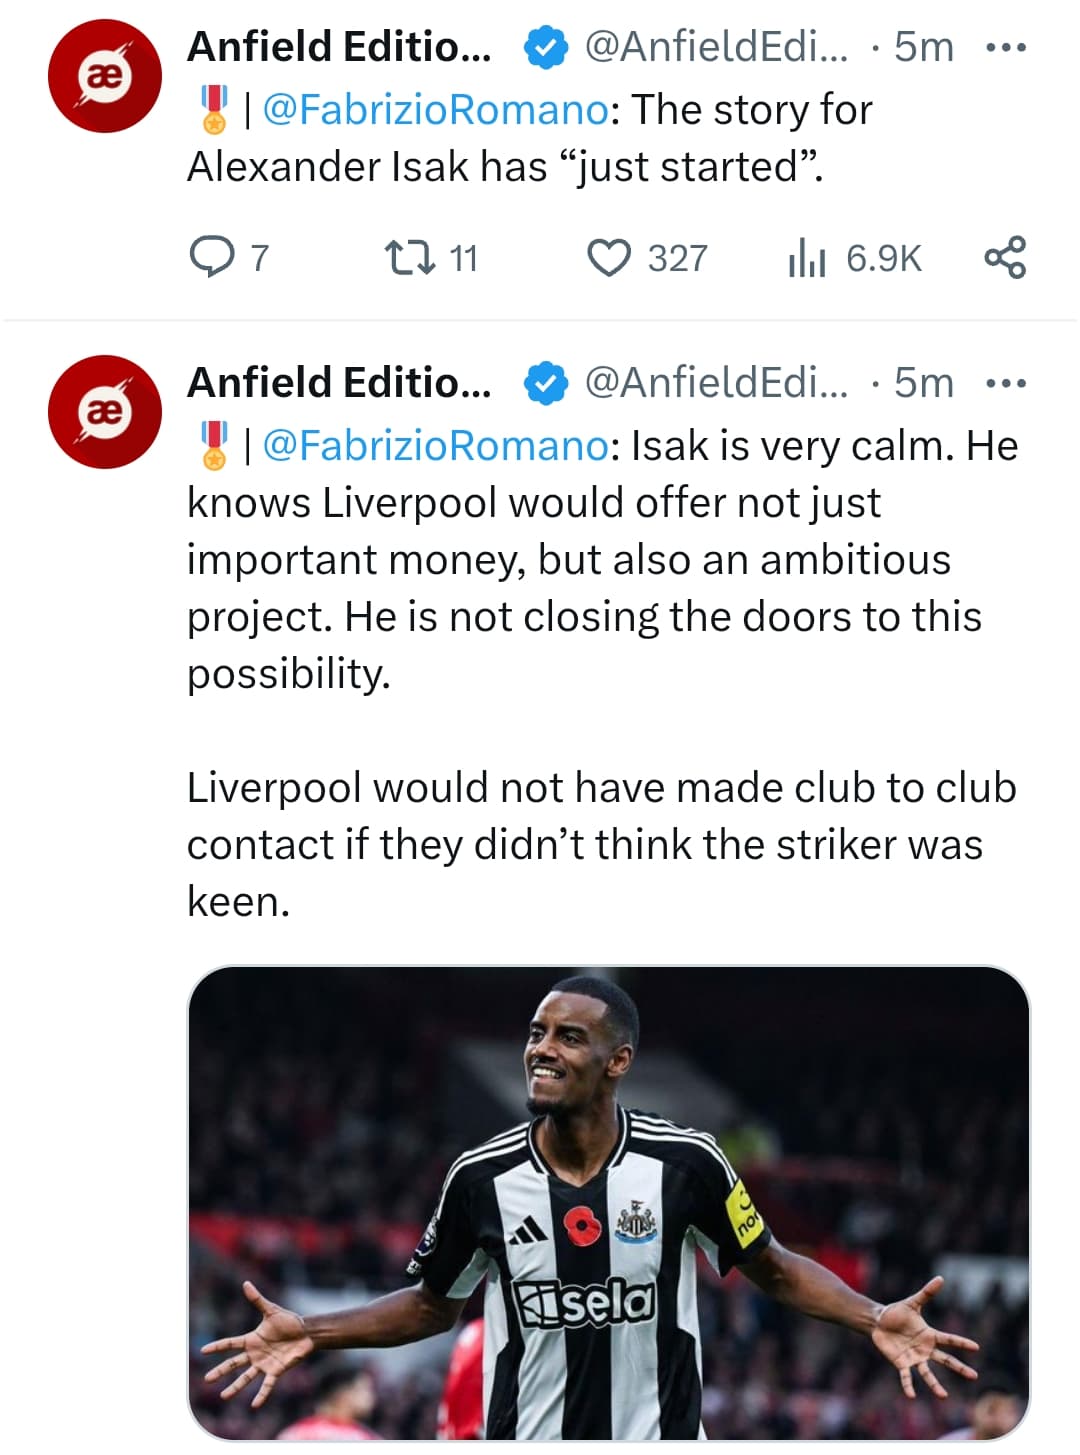Open replies on the "just started" tweet
Image resolution: width=1080 pixels, height=1455 pixels.
211,257
